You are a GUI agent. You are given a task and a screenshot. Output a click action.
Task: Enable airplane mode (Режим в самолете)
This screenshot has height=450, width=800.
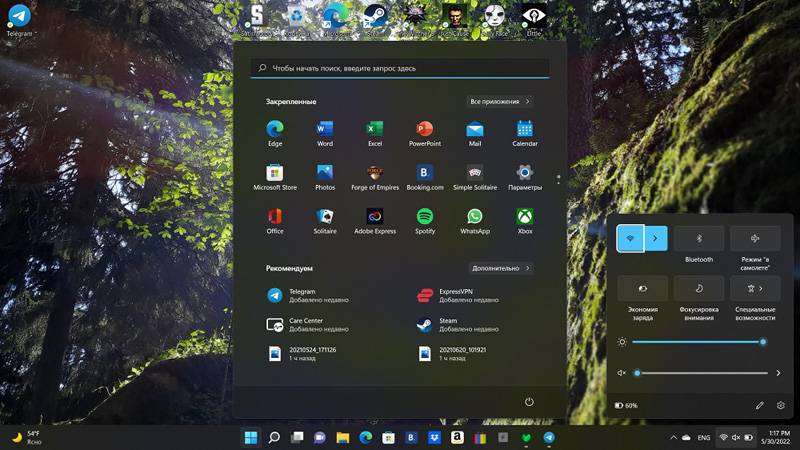[755, 238]
